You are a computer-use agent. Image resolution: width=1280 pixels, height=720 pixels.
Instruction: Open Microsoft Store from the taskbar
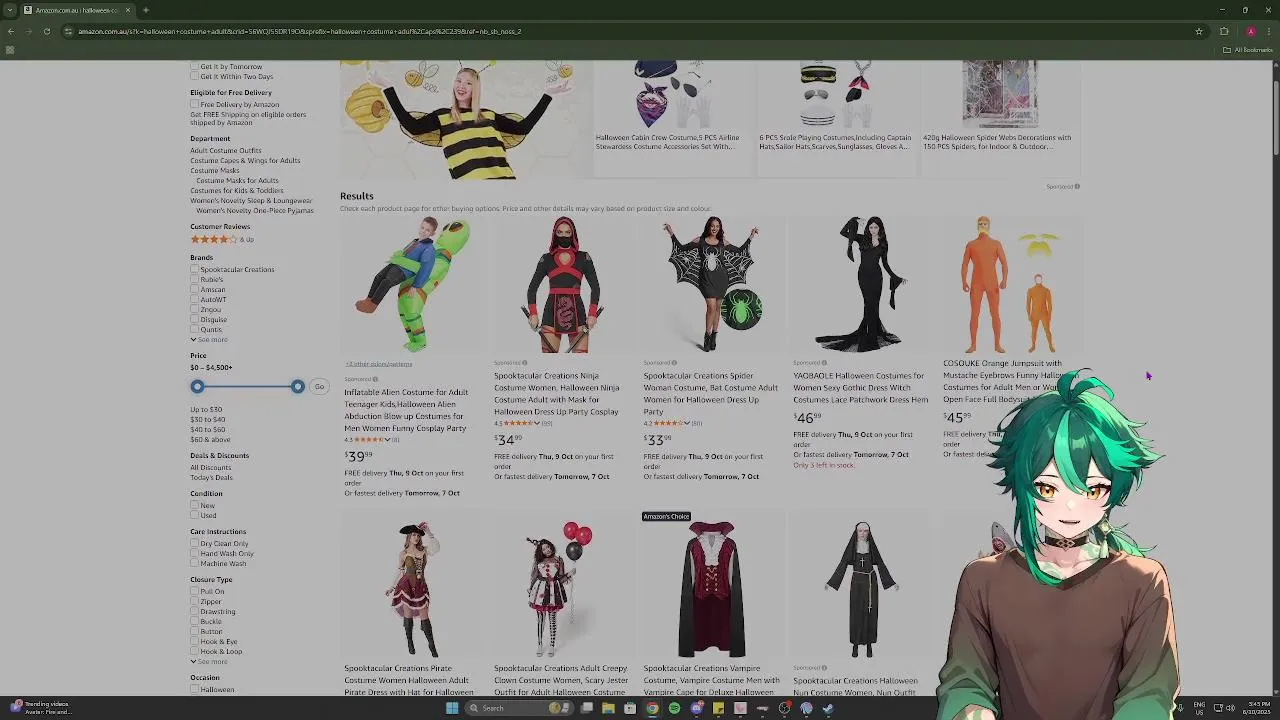point(630,708)
